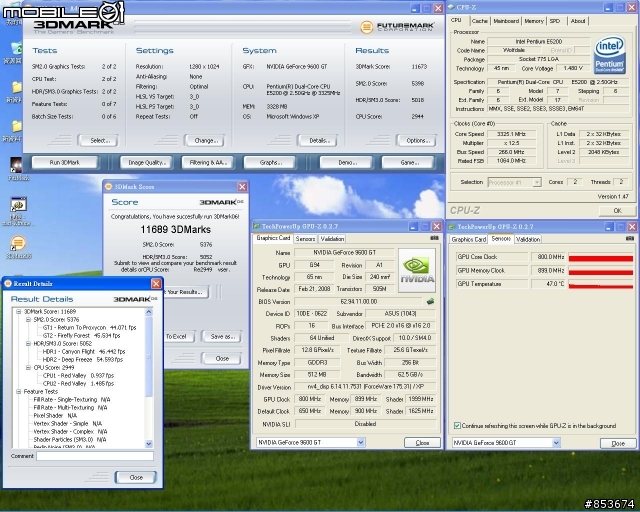Select Pixel Shader N/A row
Screen dimensions: 640x512
55,416
